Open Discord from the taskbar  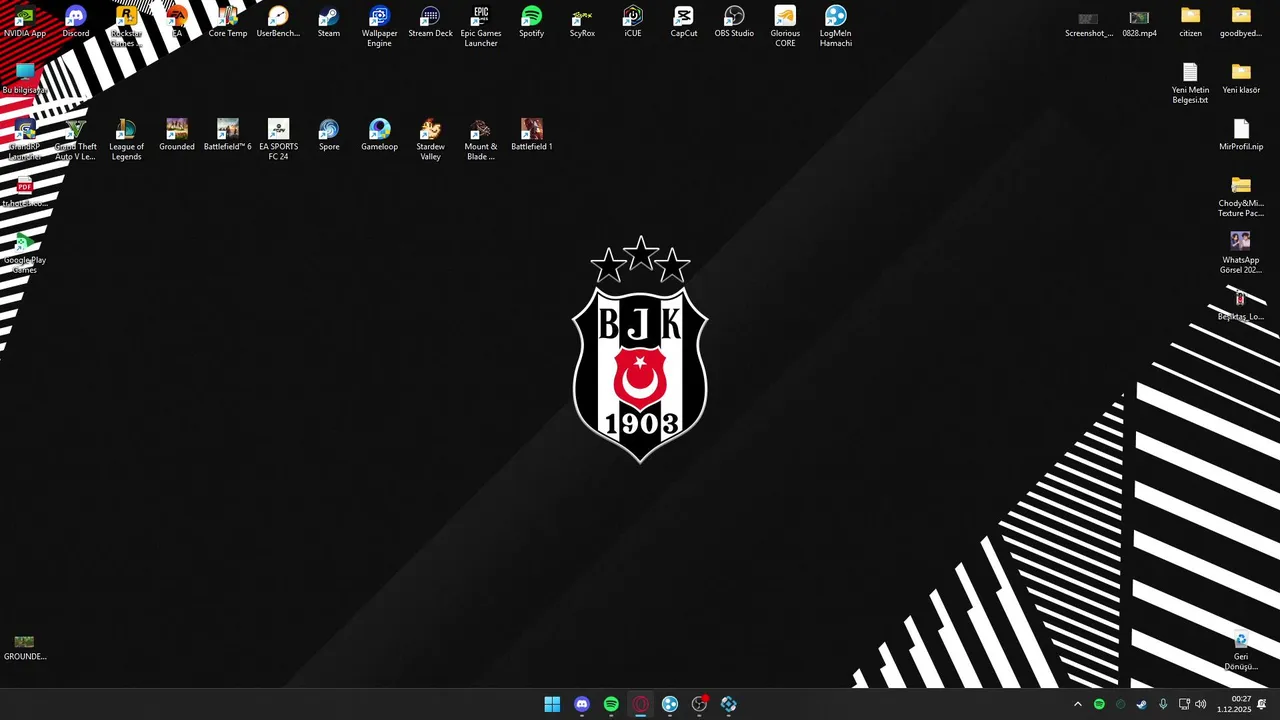[x=582, y=704]
